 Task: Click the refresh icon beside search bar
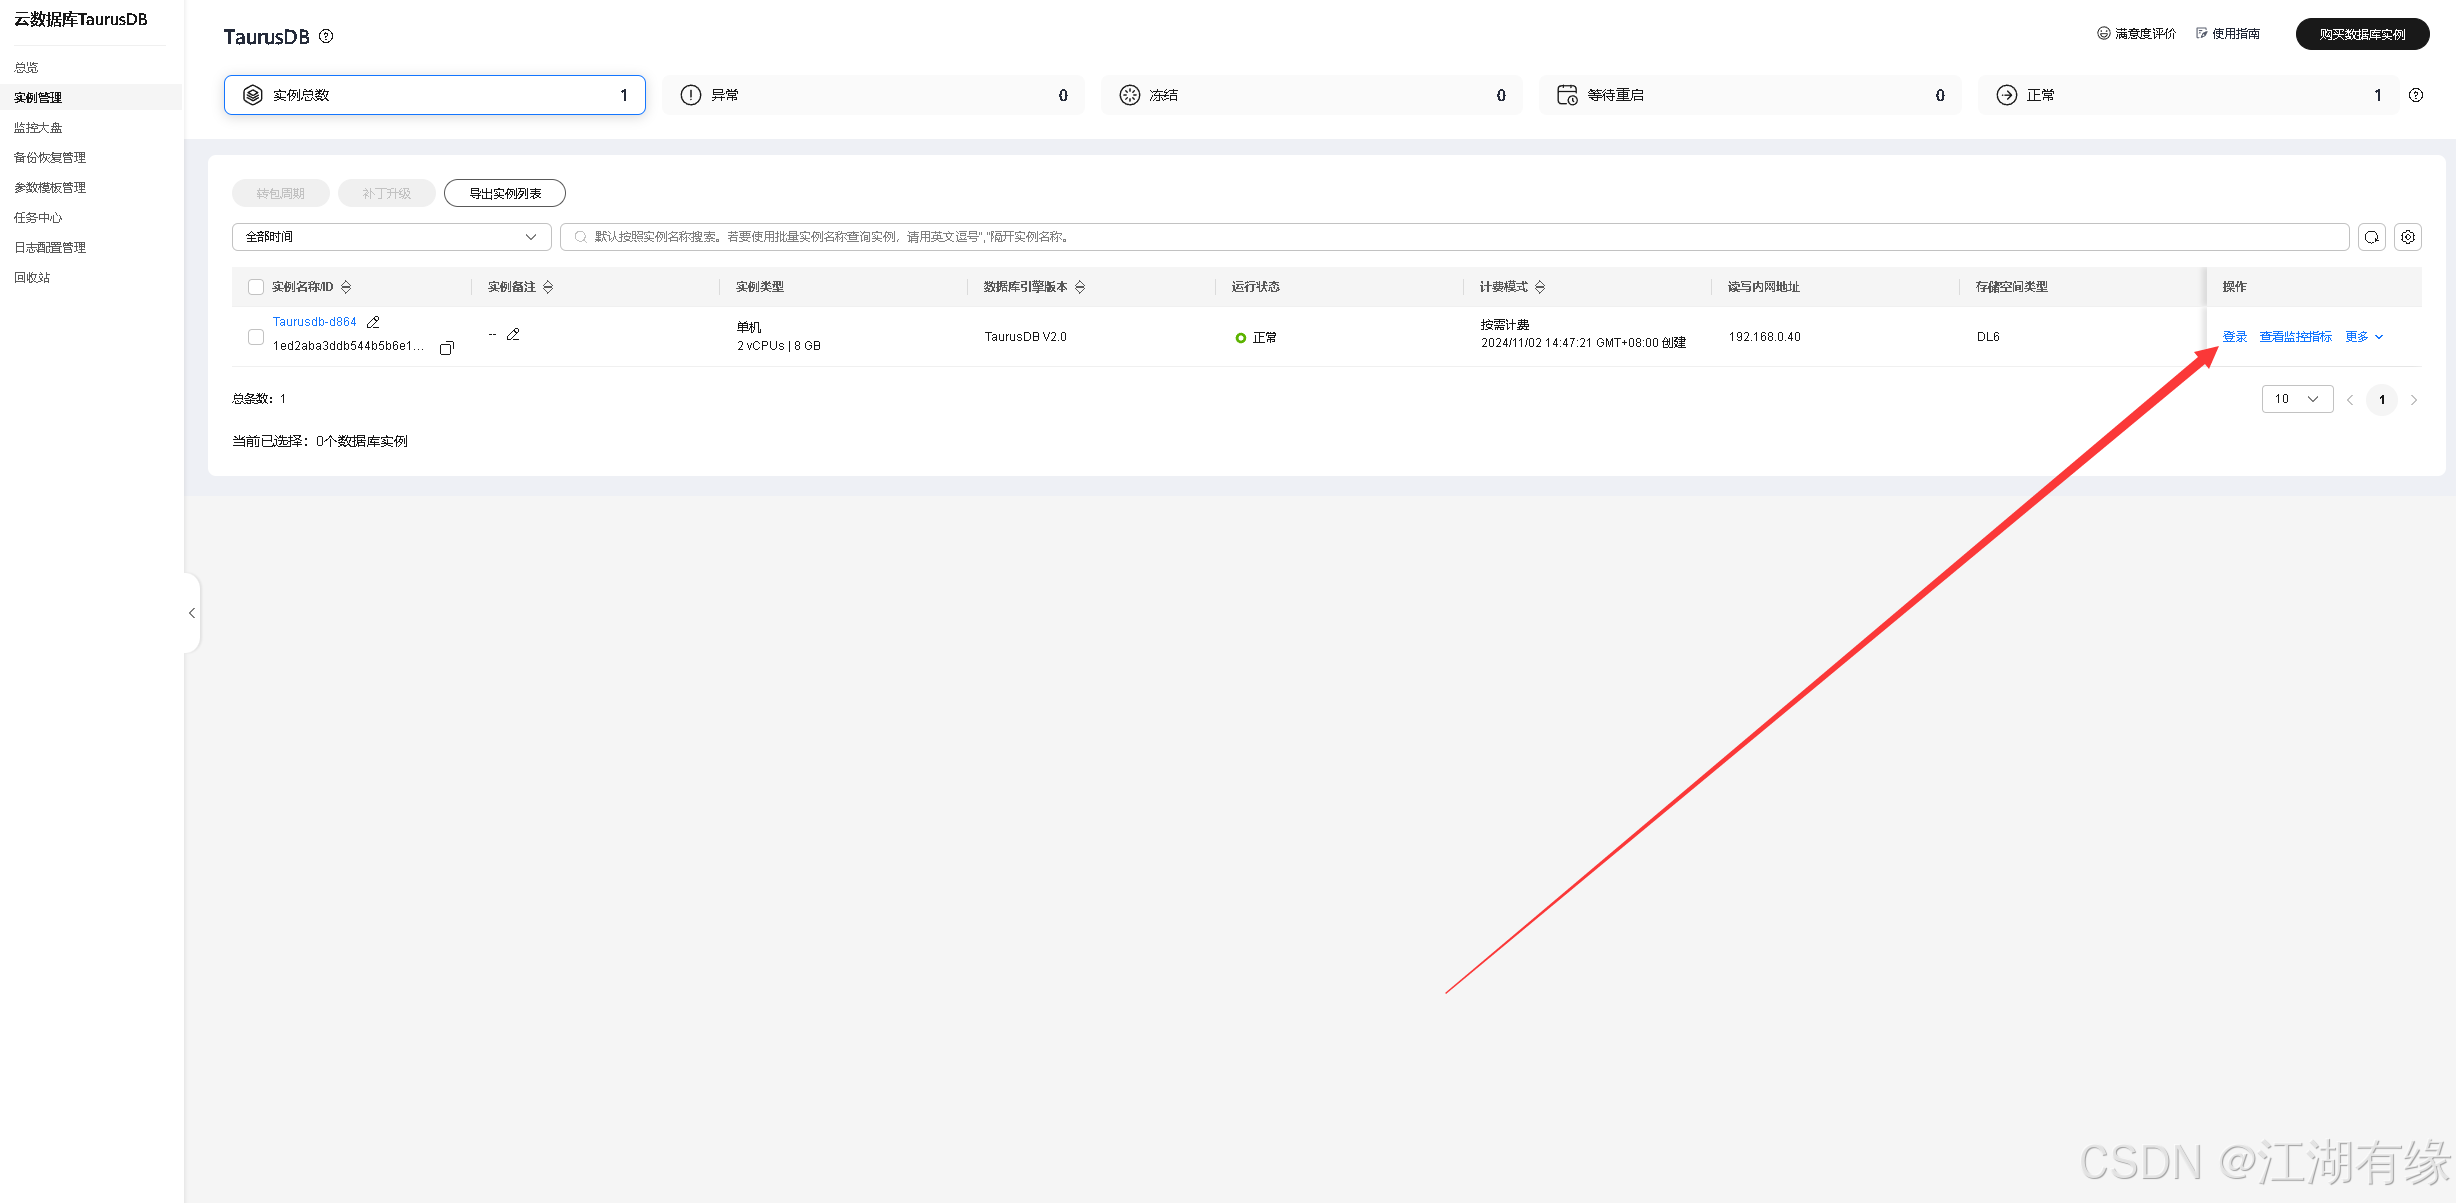click(2371, 237)
